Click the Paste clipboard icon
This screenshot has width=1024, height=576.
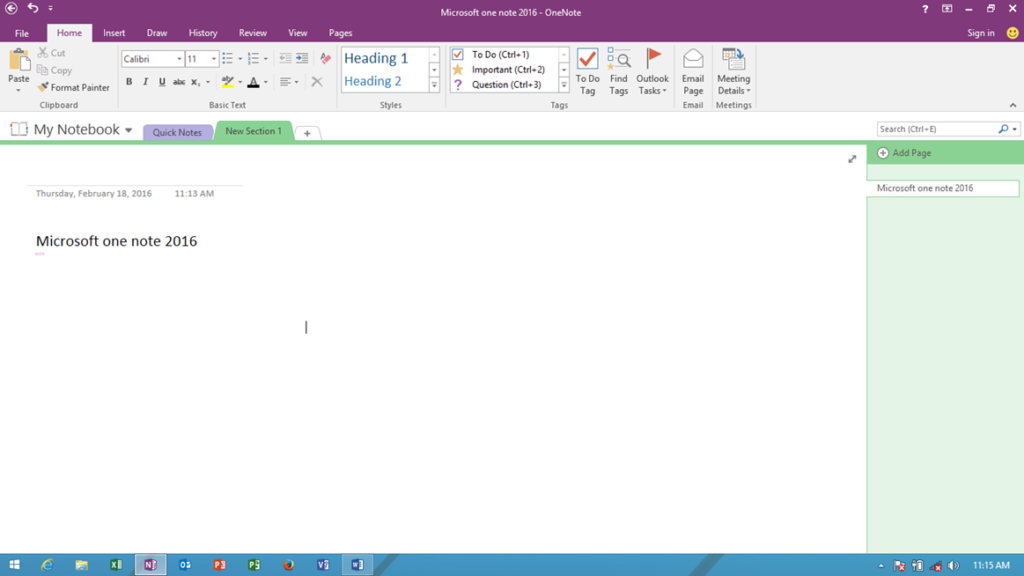(x=19, y=60)
